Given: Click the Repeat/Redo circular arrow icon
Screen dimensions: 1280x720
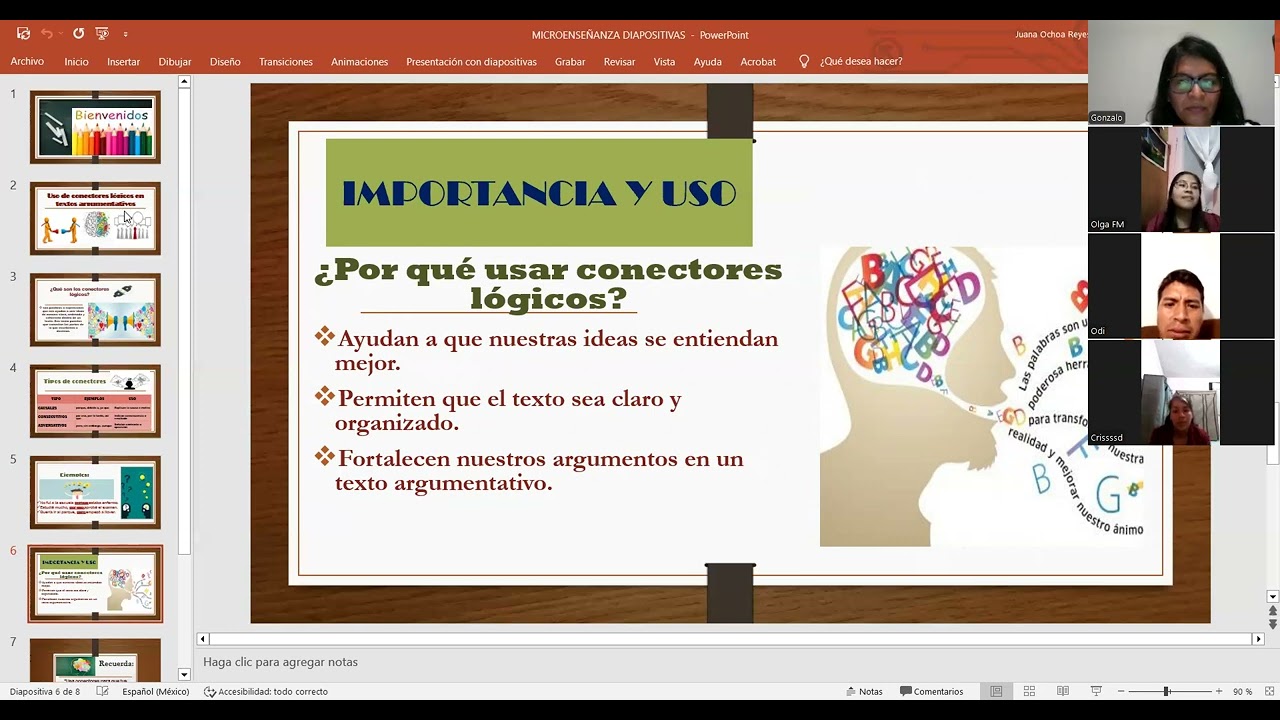Looking at the screenshot, I should coord(78,34).
